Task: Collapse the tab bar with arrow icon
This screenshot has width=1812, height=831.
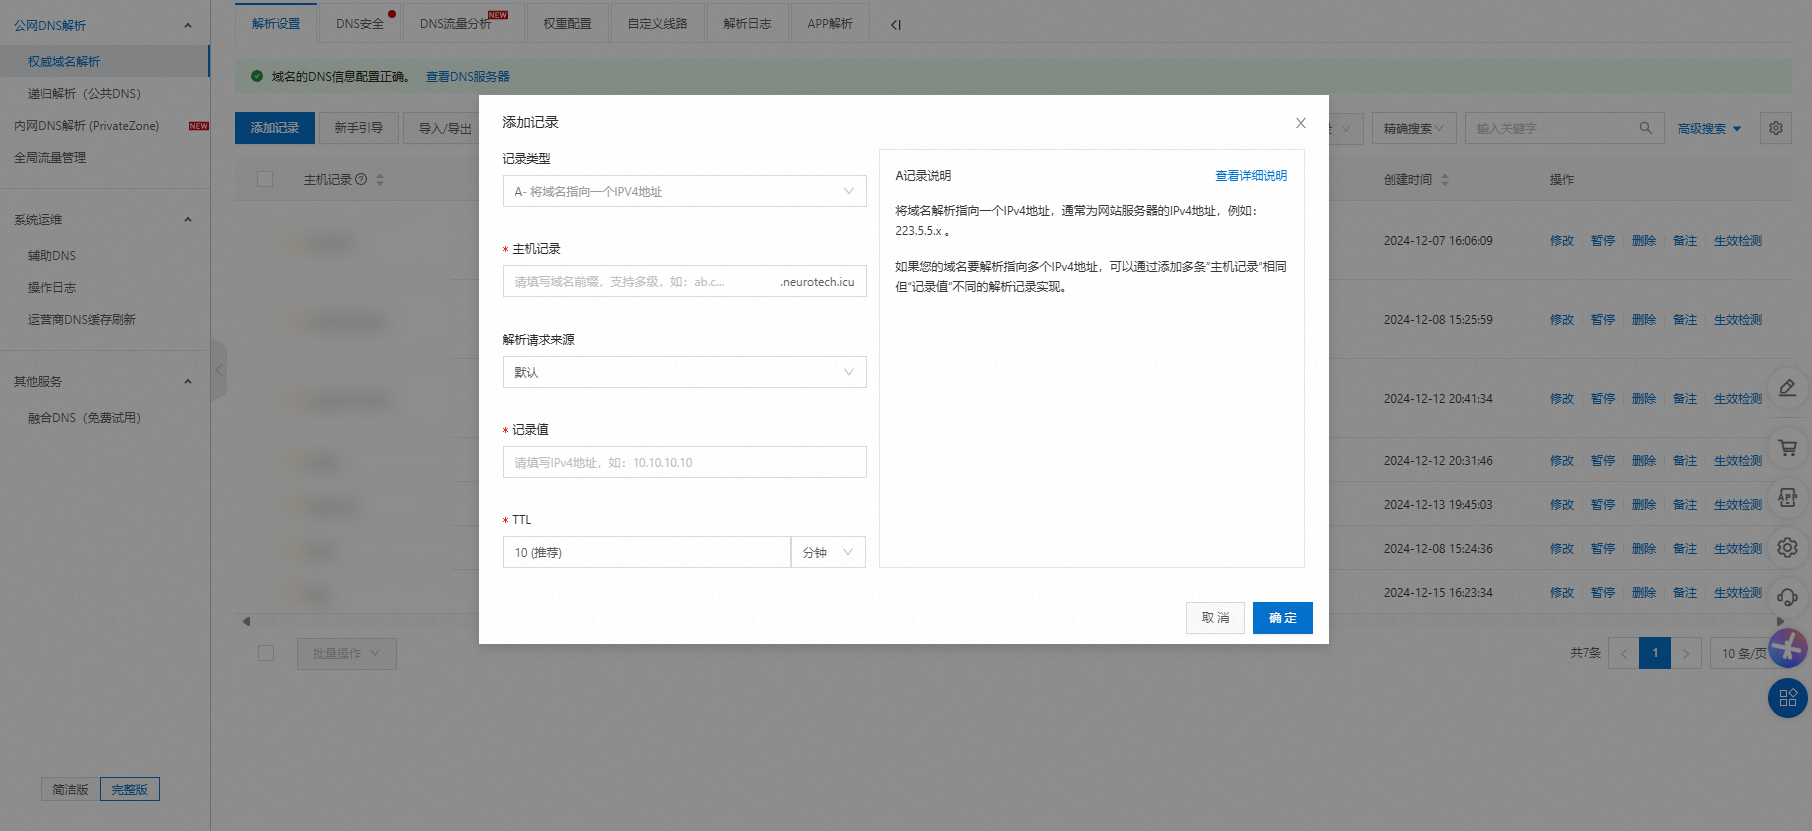Action: click(895, 25)
